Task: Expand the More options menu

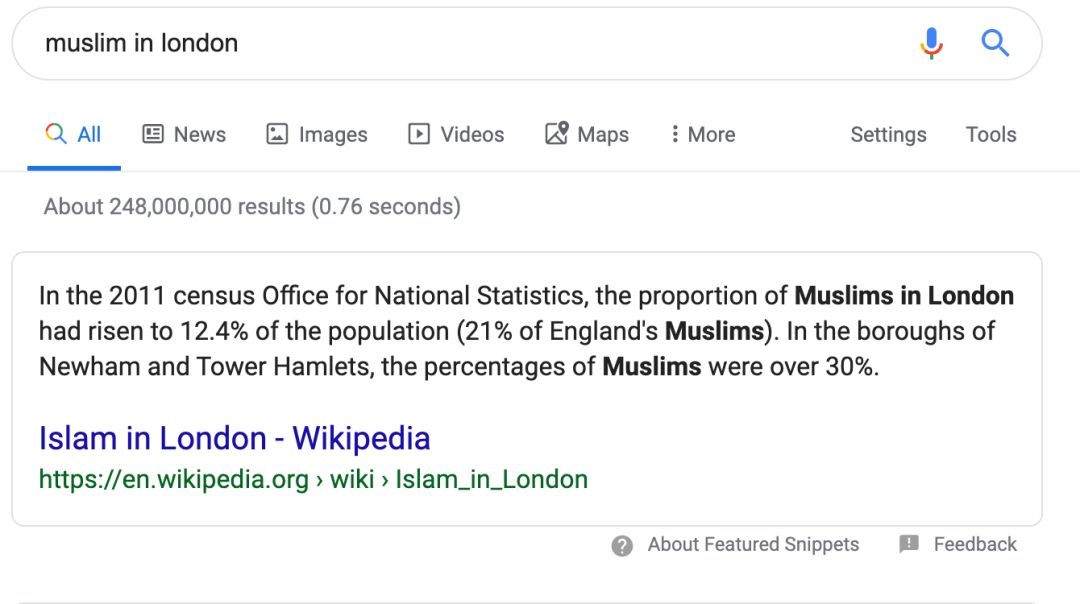Action: (x=703, y=134)
